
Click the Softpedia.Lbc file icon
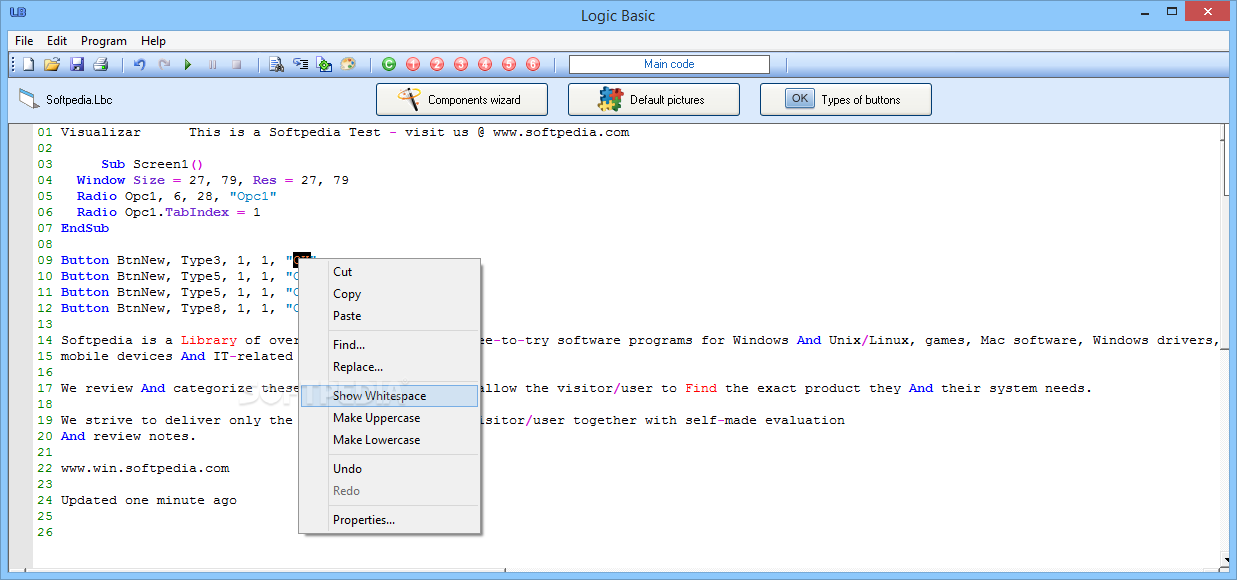pyautogui.click(x=28, y=99)
